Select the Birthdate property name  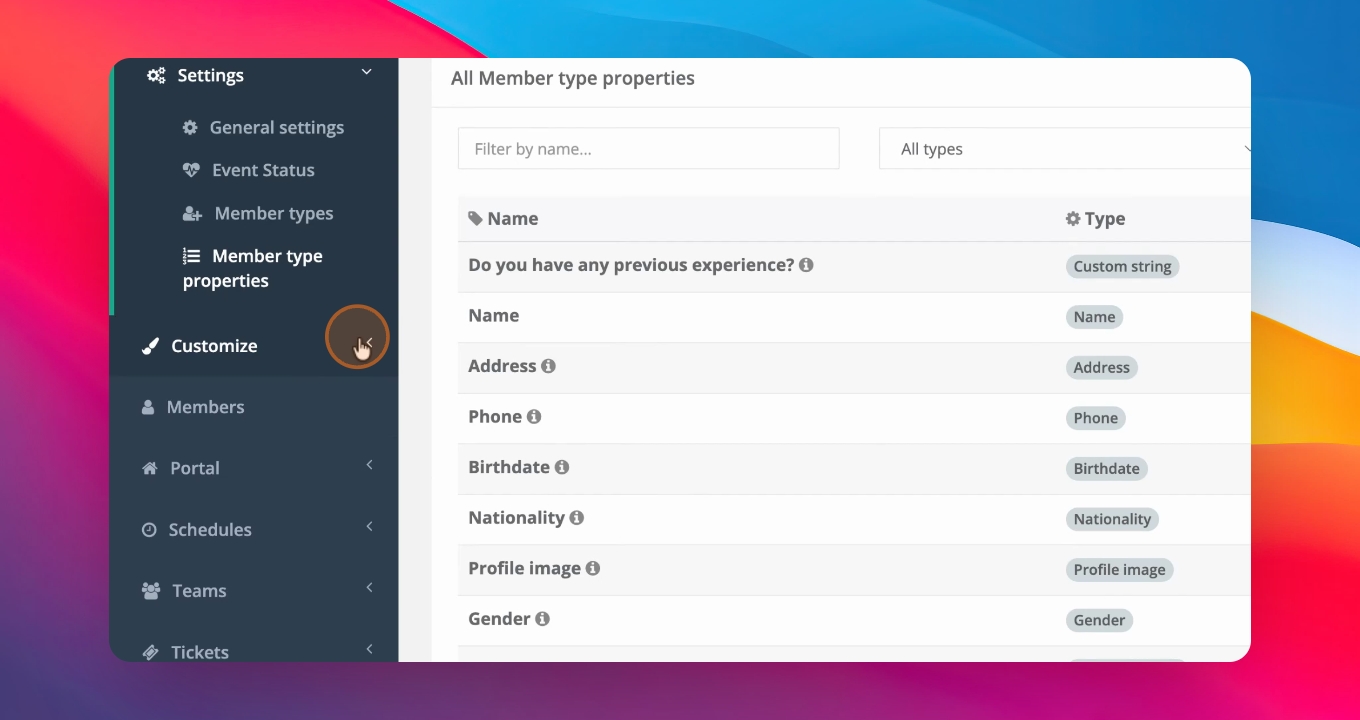[x=509, y=467]
